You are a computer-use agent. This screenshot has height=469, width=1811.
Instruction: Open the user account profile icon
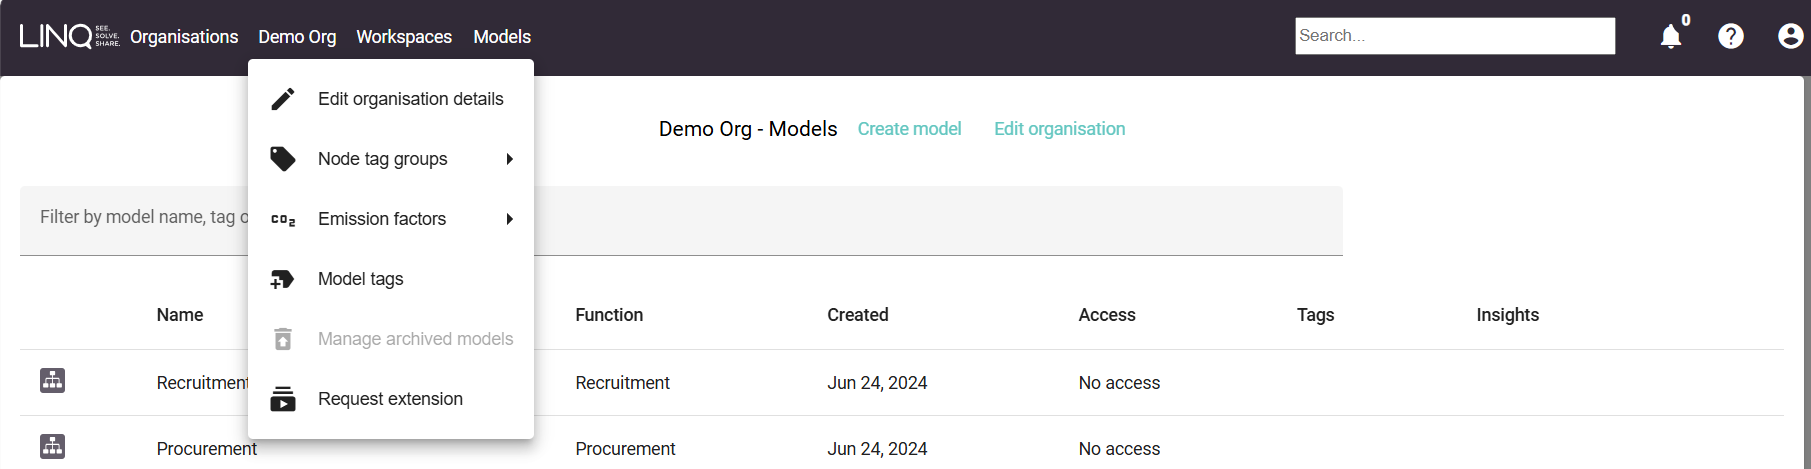point(1790,37)
